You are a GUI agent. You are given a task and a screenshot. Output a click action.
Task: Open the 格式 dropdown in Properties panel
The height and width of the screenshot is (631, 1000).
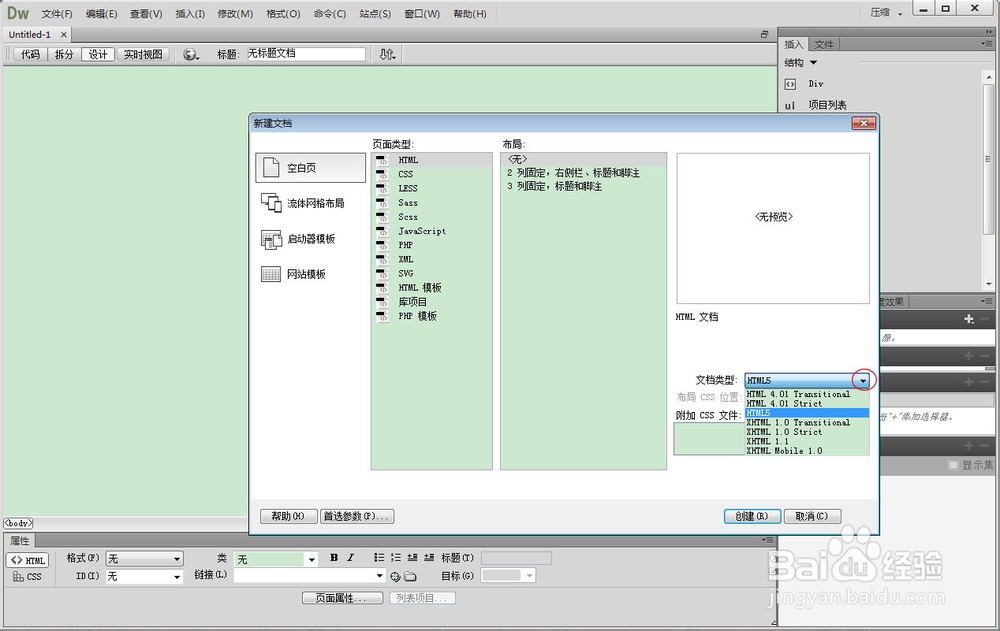(143, 559)
